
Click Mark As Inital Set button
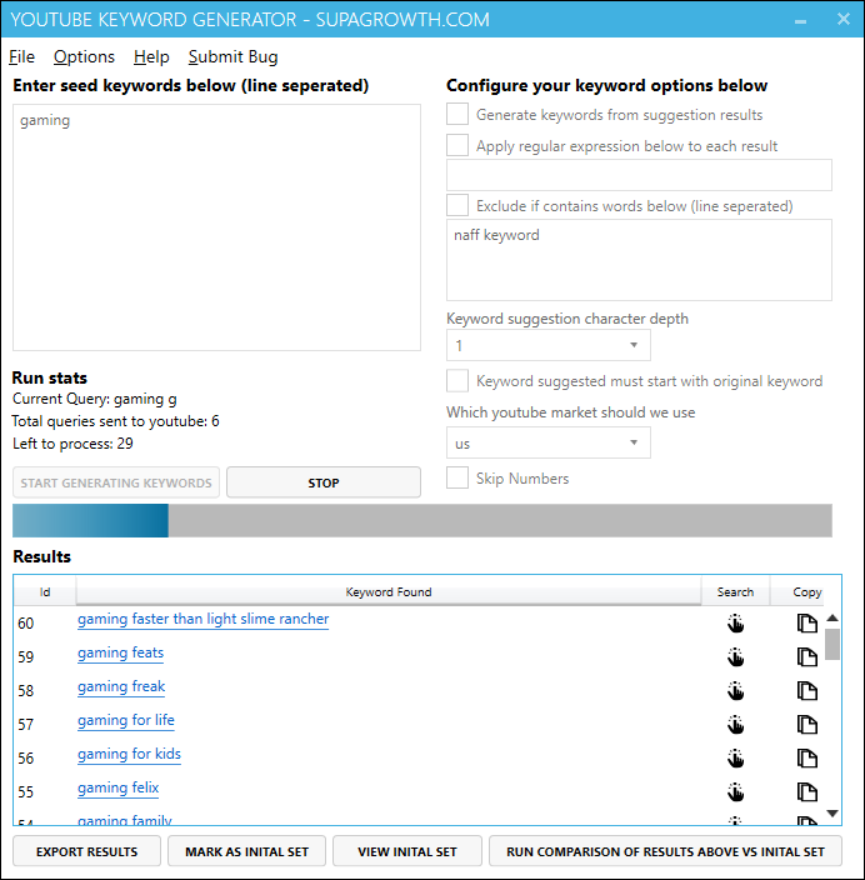point(247,851)
